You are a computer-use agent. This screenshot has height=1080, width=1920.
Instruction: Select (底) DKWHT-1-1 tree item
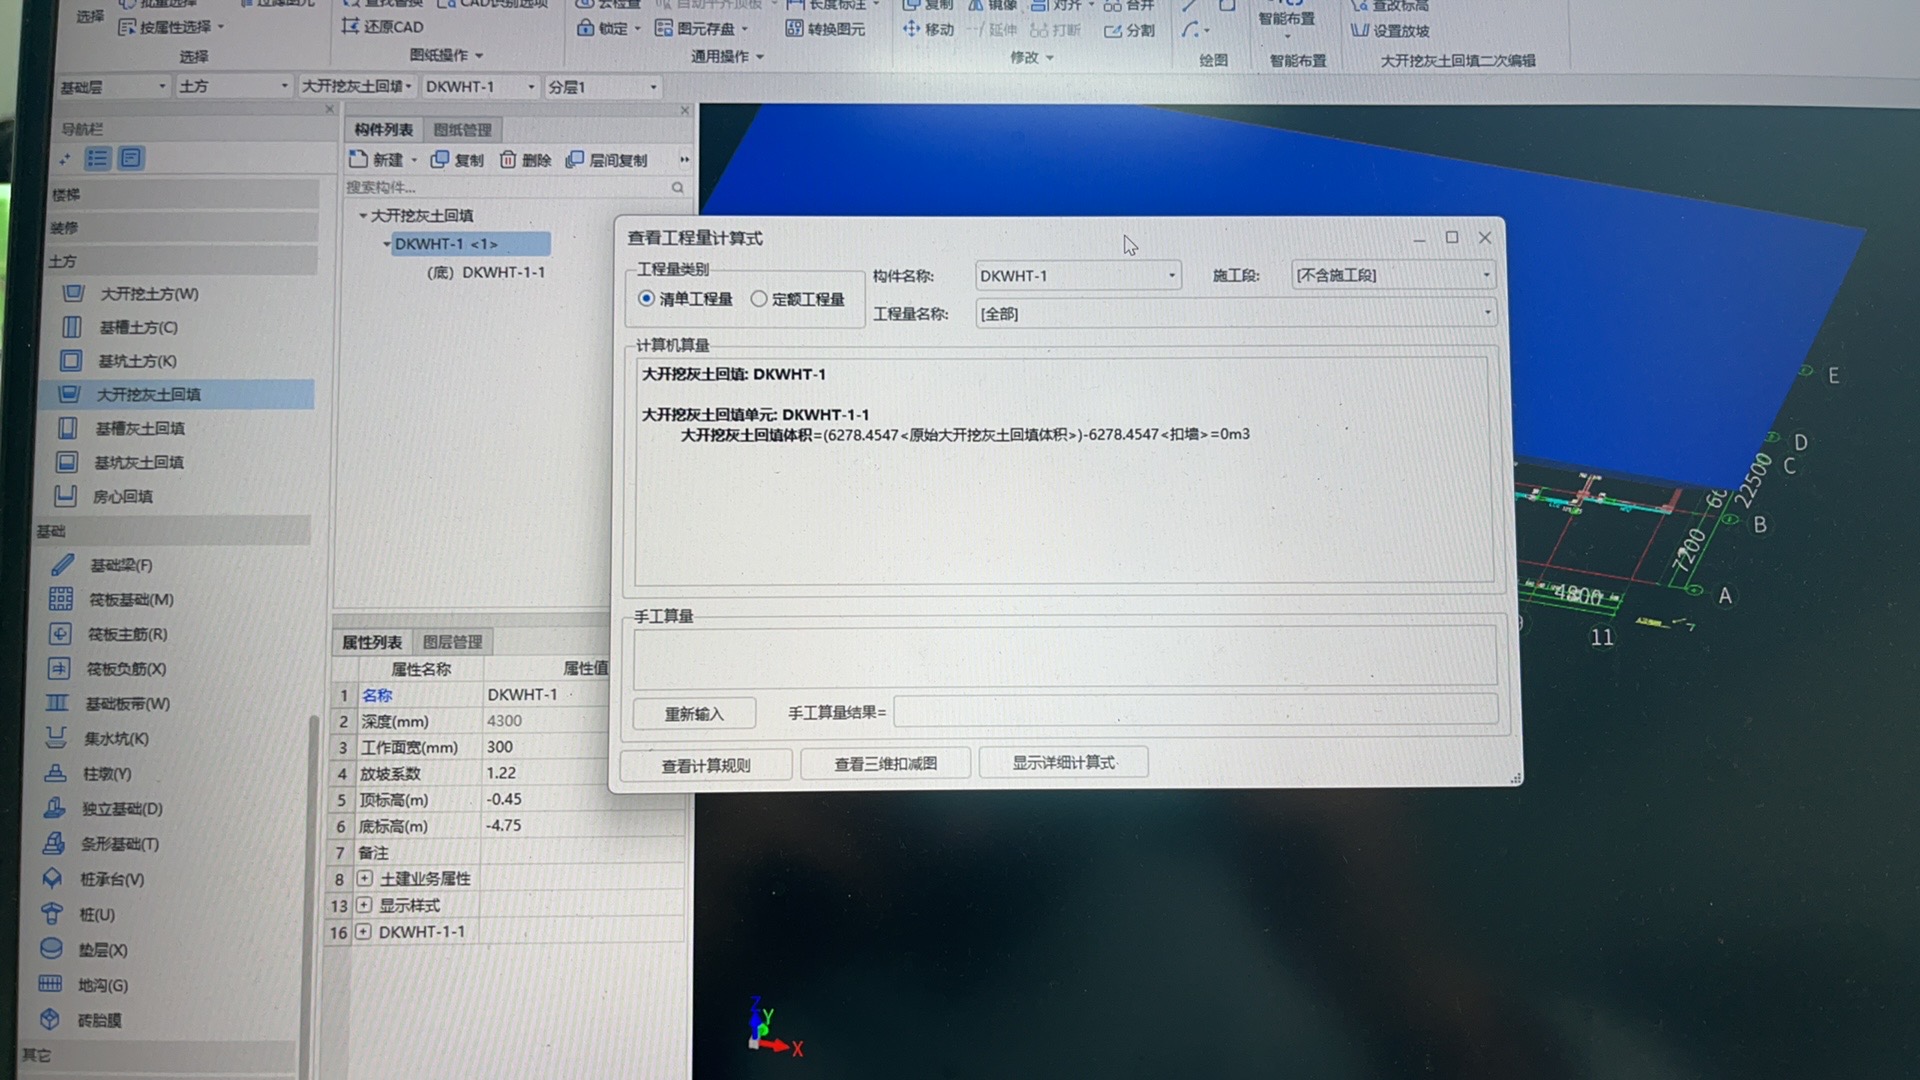coord(486,272)
